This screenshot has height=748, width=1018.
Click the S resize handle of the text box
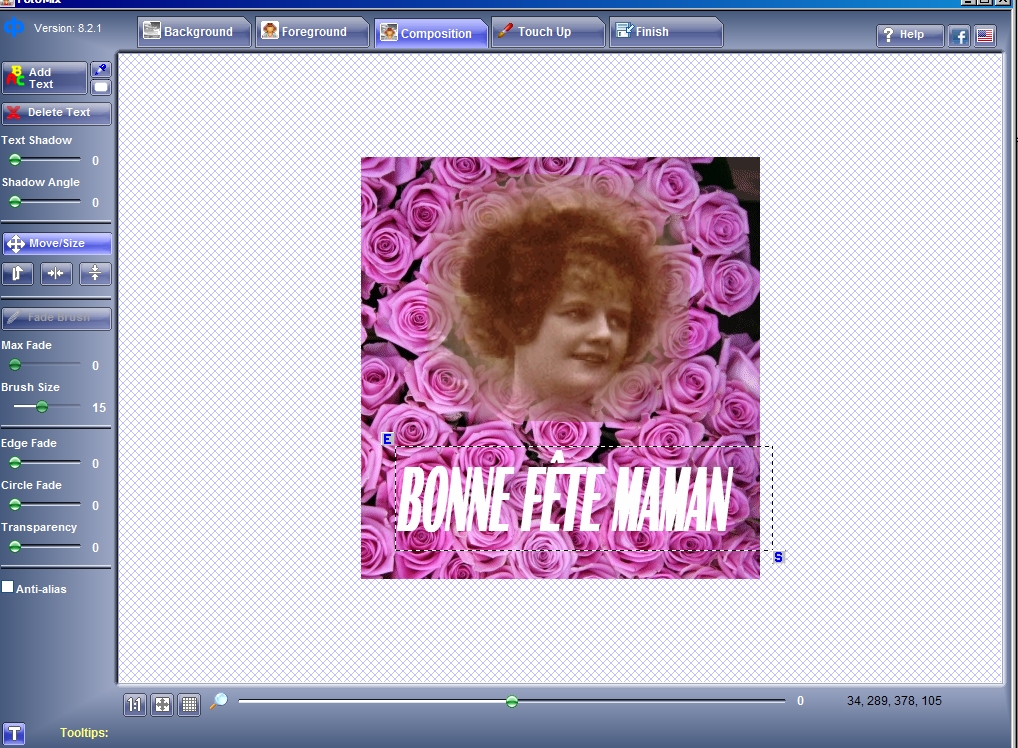click(x=778, y=557)
